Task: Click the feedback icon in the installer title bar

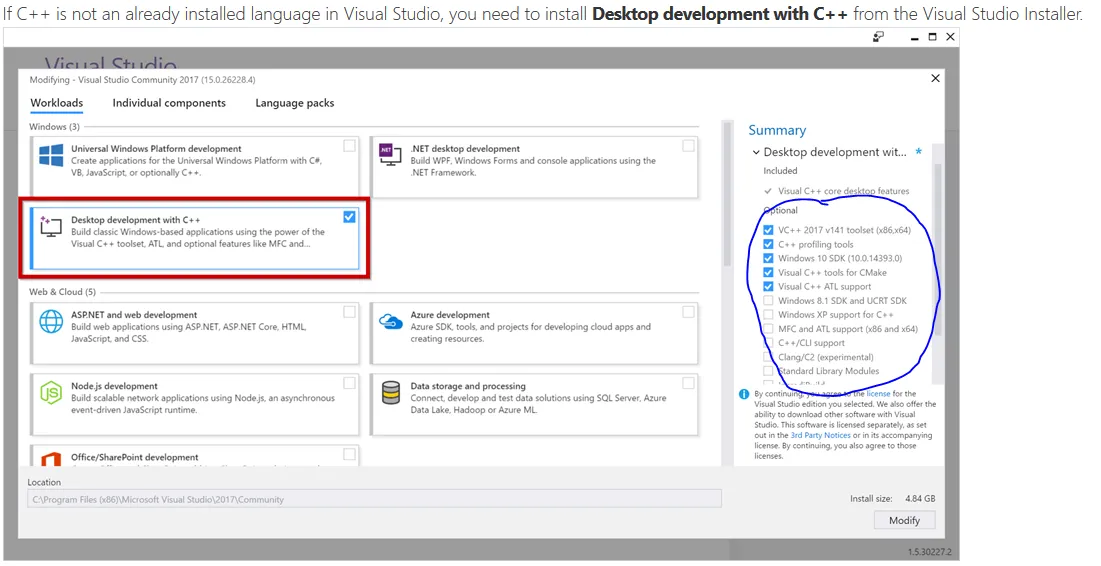Action: pyautogui.click(x=878, y=37)
